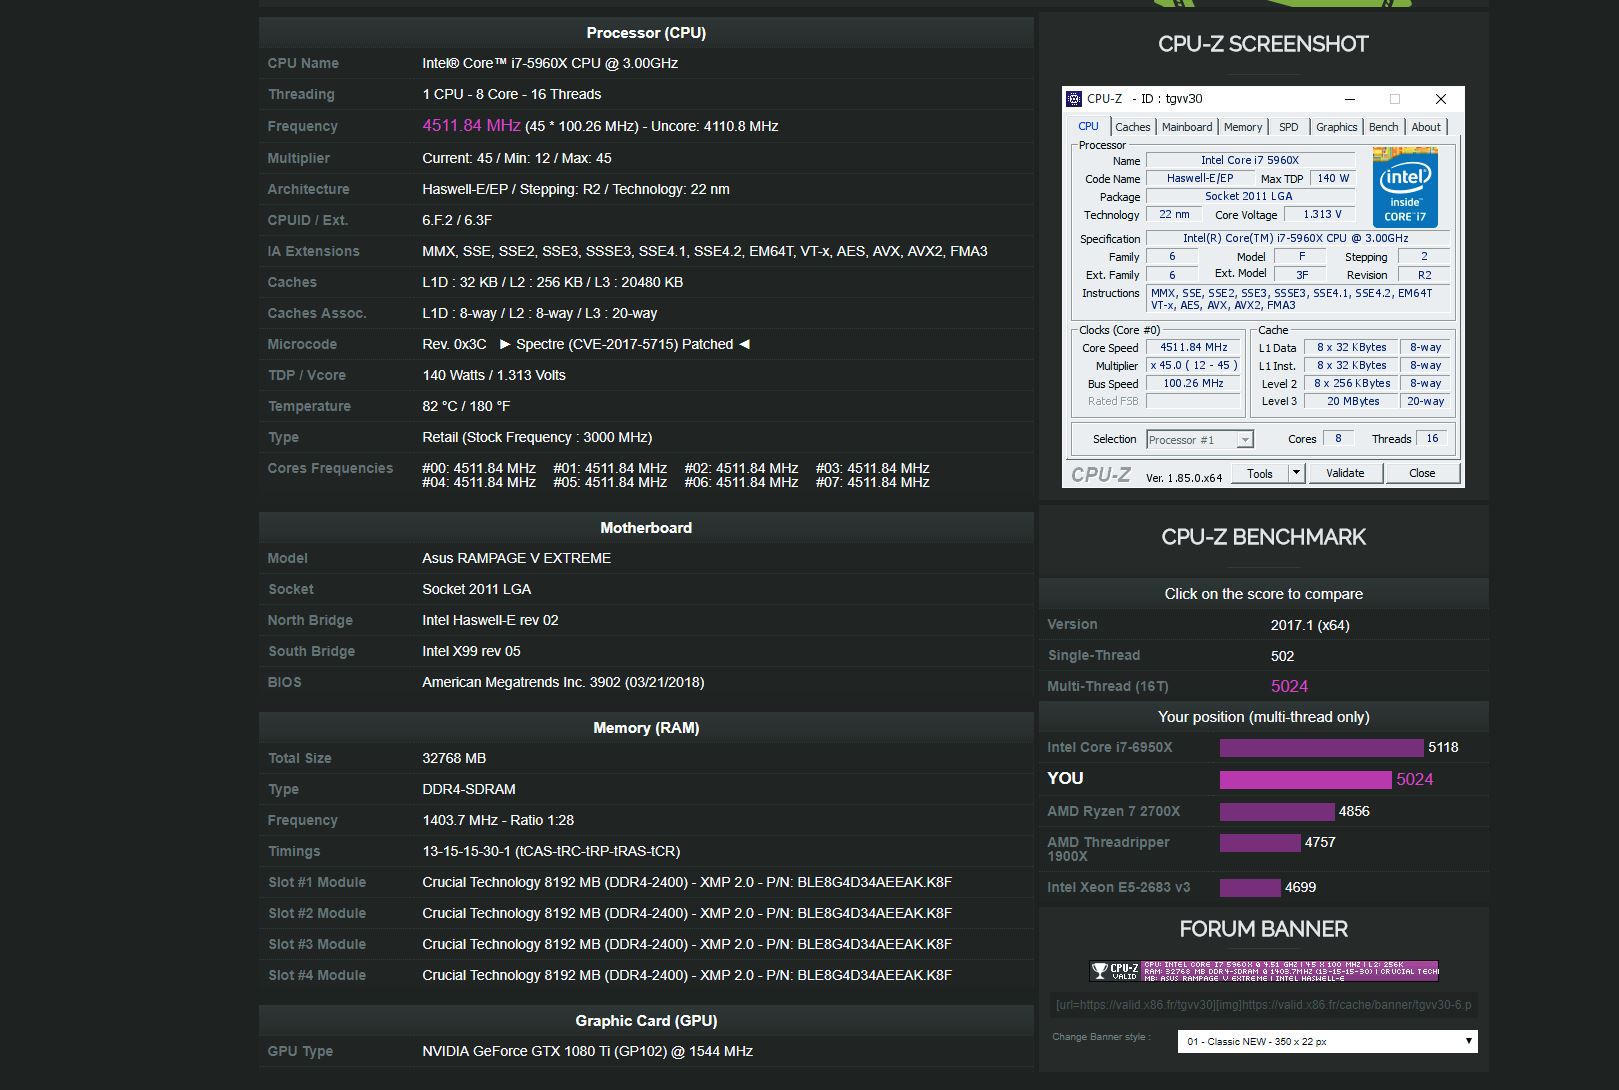Click the Core Speed field in CPU-Z
Image resolution: width=1619 pixels, height=1090 pixels.
pyautogui.click(x=1194, y=347)
